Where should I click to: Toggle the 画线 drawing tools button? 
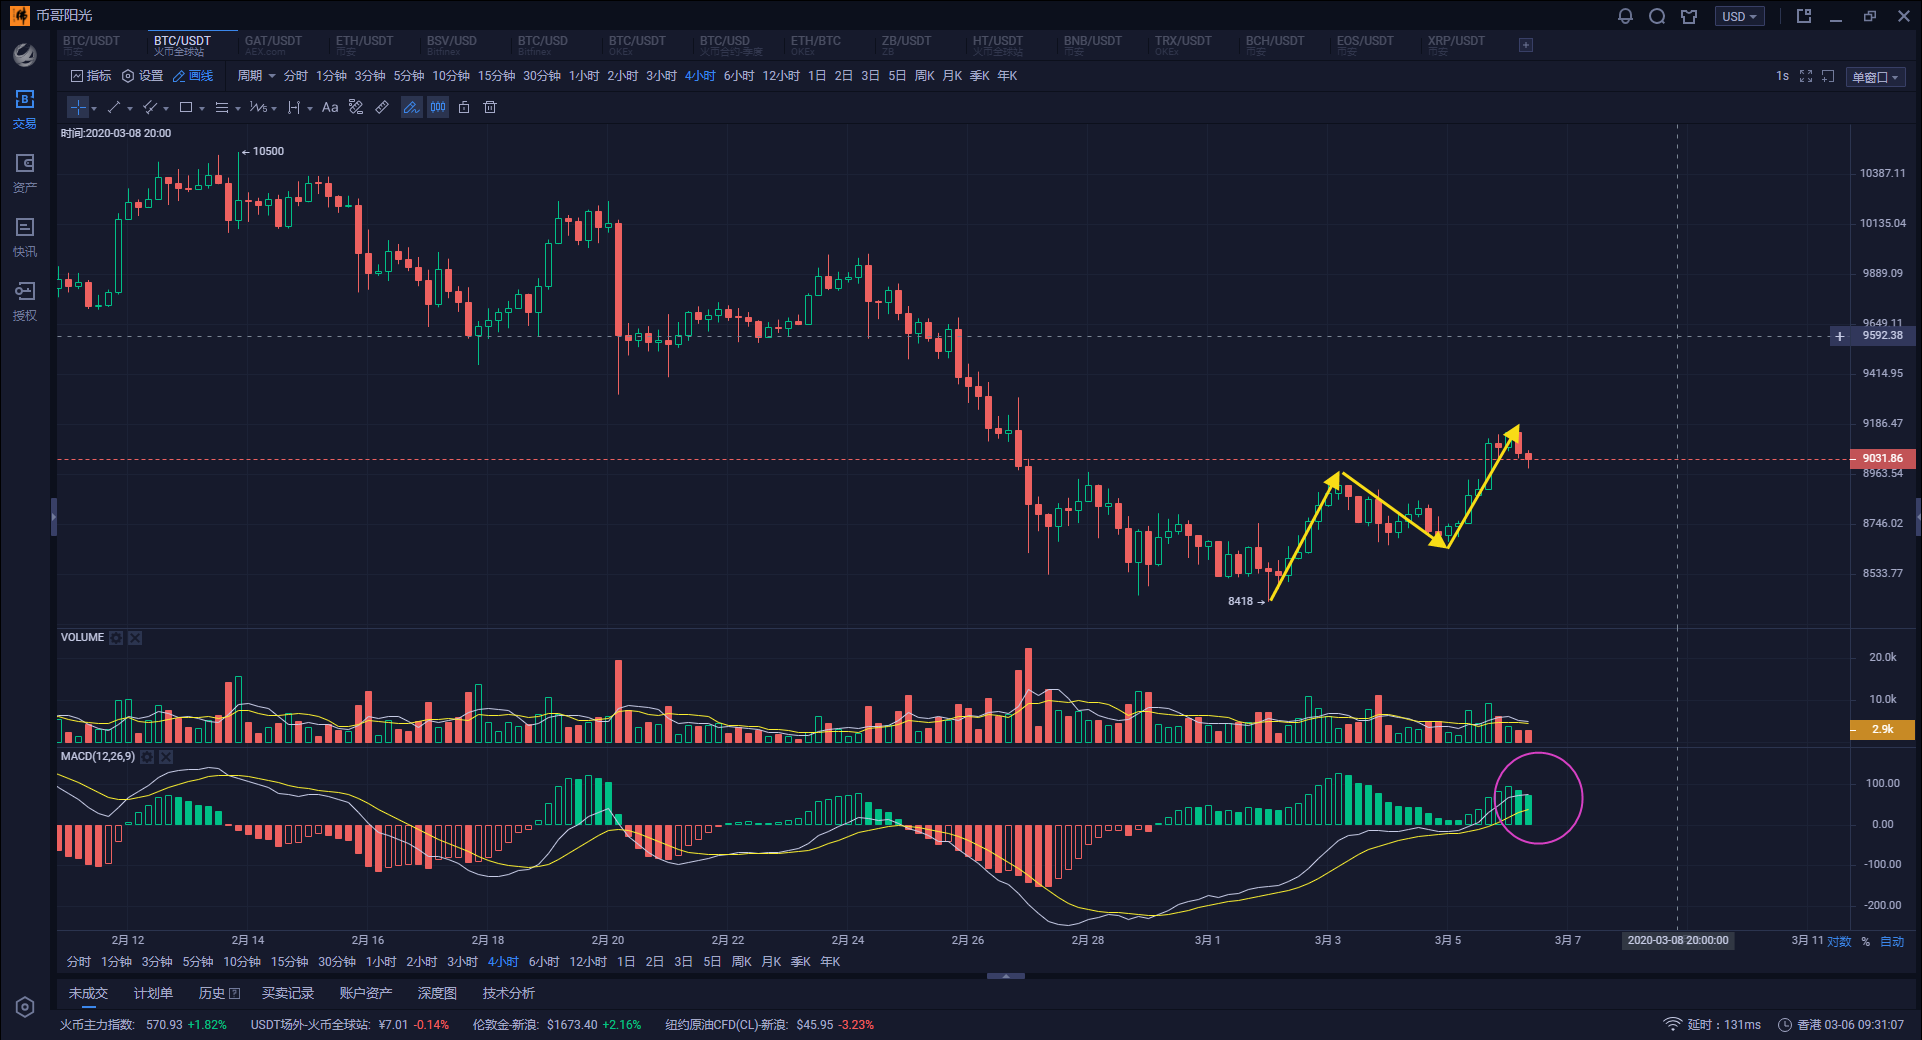pos(193,76)
